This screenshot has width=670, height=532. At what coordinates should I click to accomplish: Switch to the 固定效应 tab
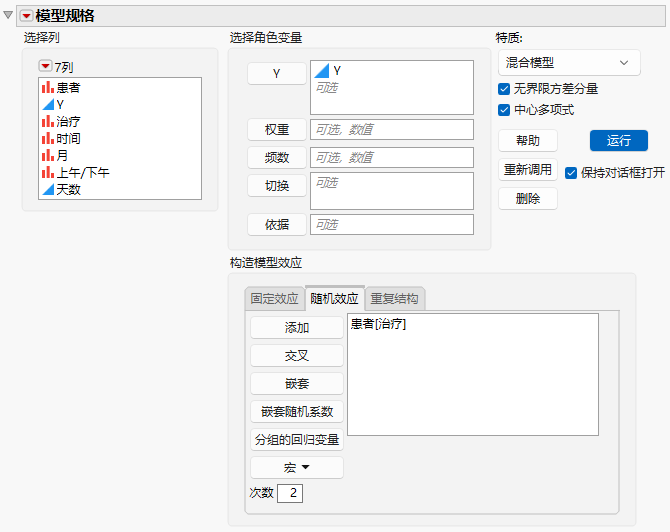274,299
